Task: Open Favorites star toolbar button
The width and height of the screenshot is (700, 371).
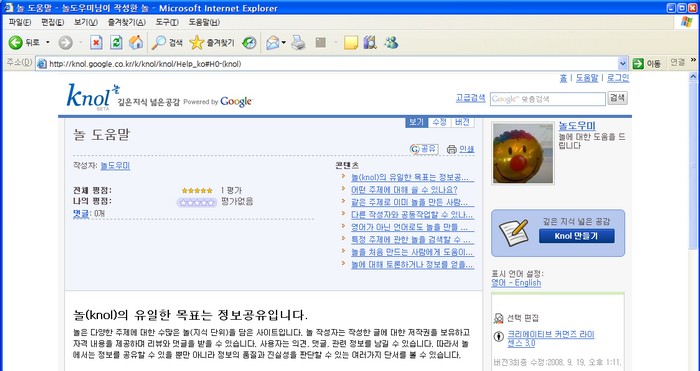Action: pyautogui.click(x=211, y=43)
